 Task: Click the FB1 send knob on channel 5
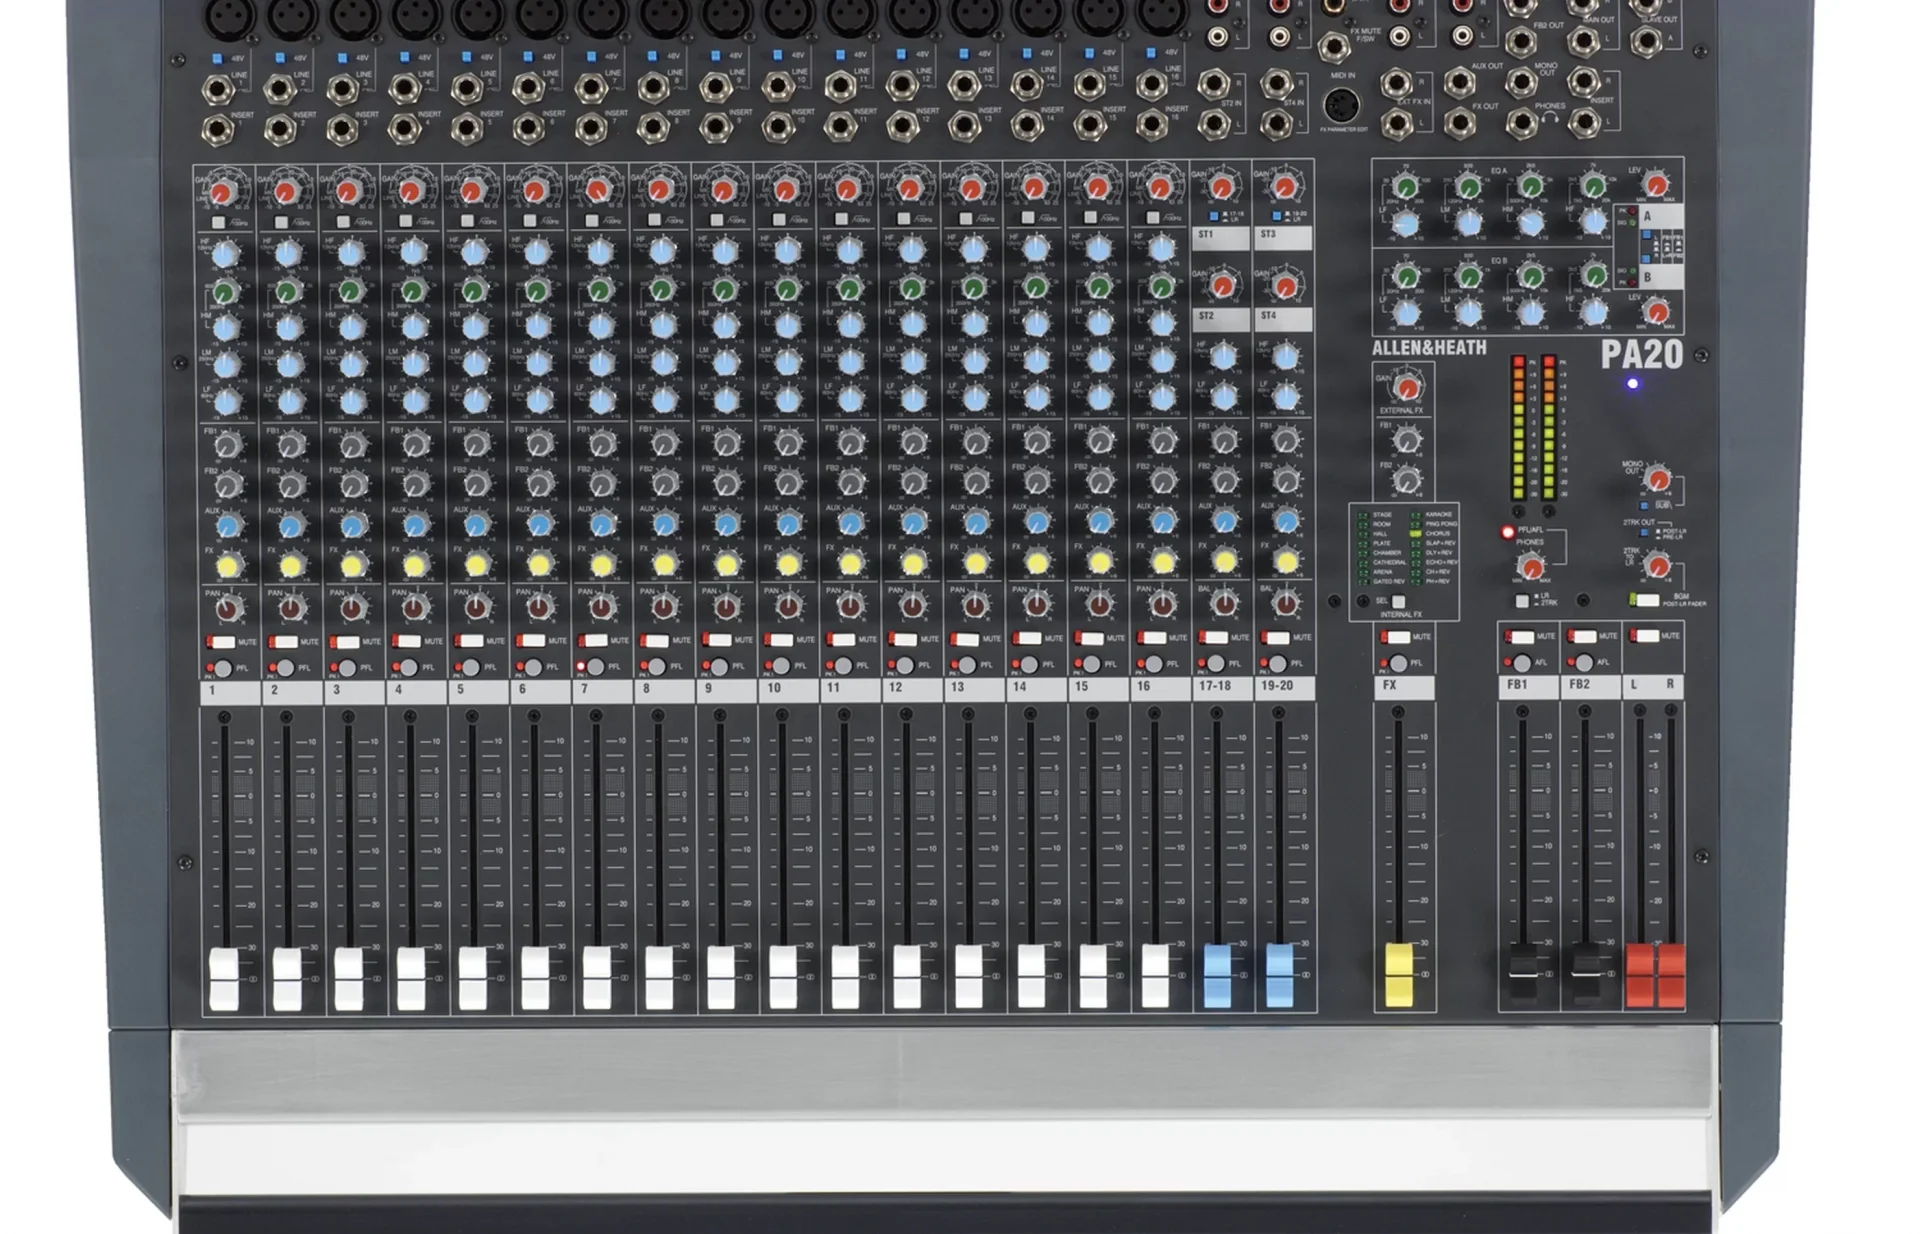pyautogui.click(x=476, y=444)
